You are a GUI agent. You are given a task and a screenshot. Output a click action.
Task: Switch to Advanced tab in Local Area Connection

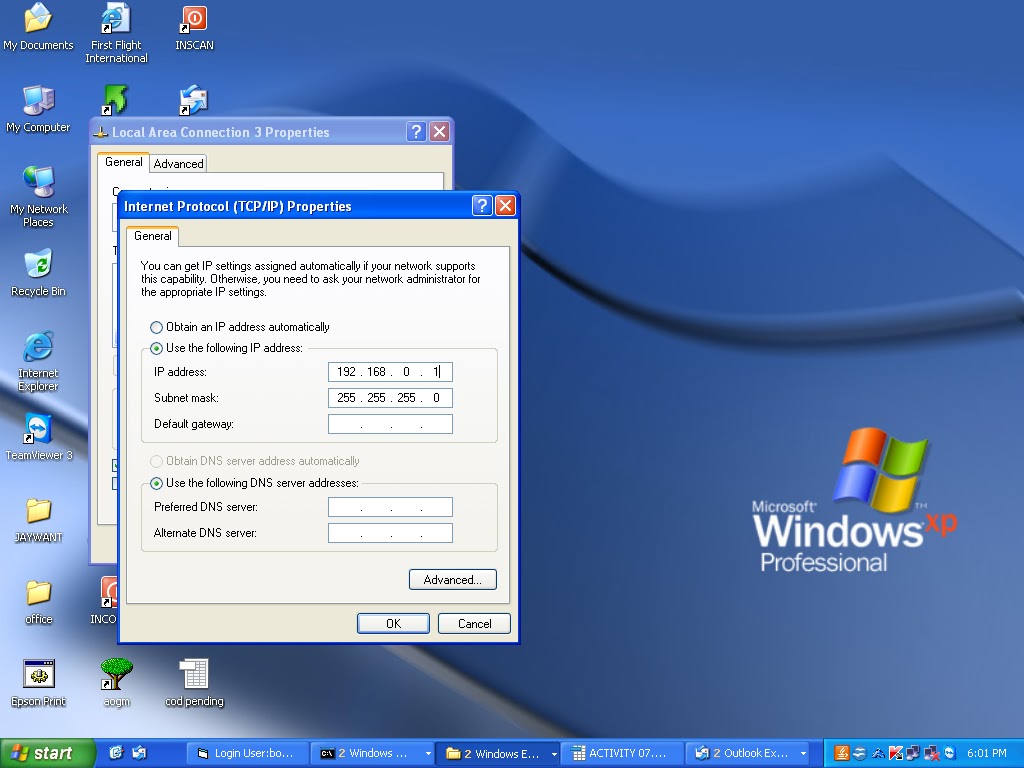click(178, 164)
